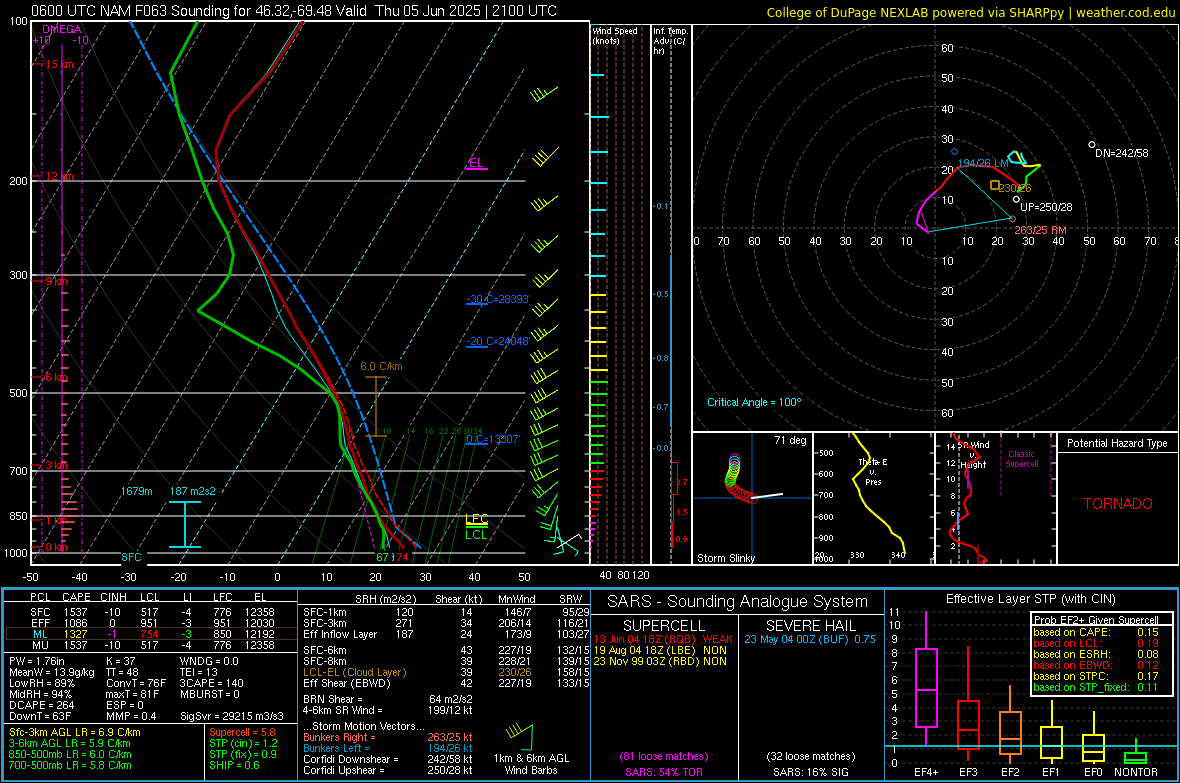Select the SFC parcel row in table

pyautogui.click(x=151, y=613)
